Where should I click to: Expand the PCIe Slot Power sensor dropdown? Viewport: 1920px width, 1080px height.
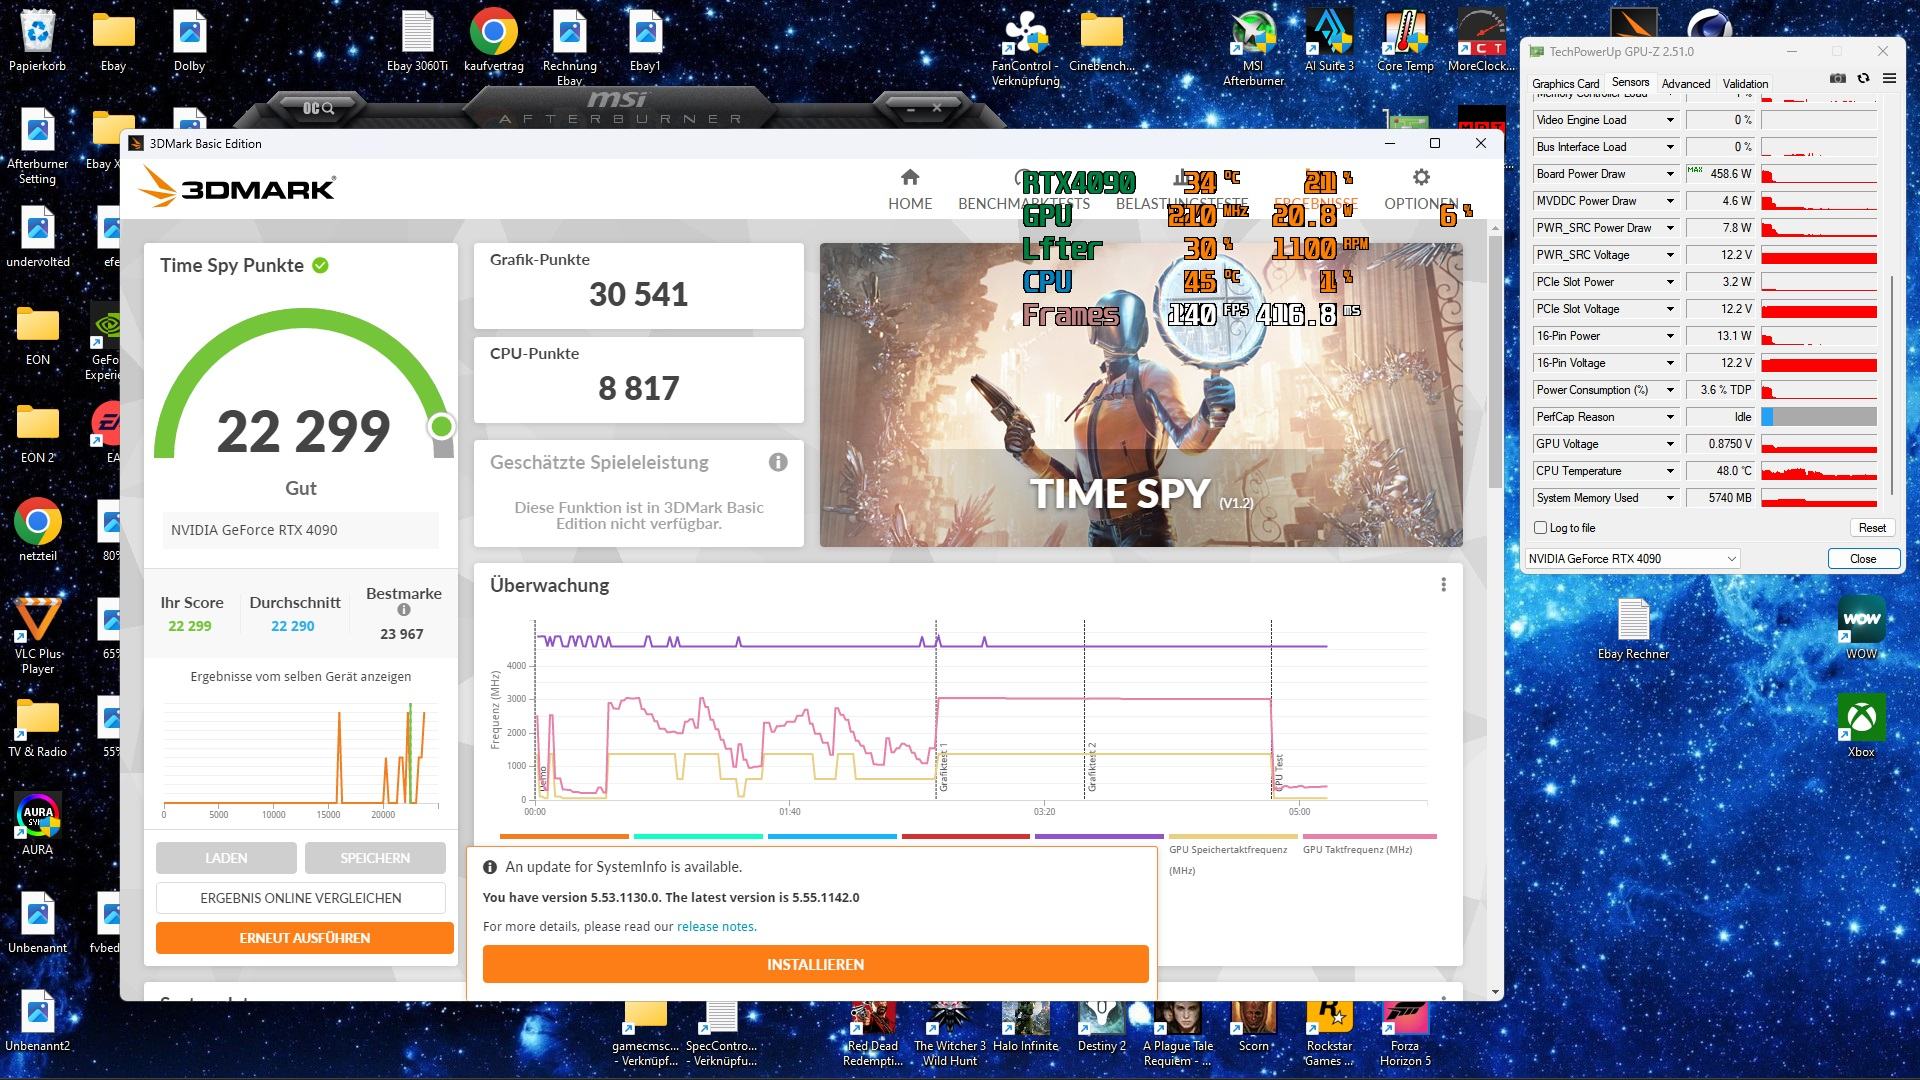pos(1669,282)
